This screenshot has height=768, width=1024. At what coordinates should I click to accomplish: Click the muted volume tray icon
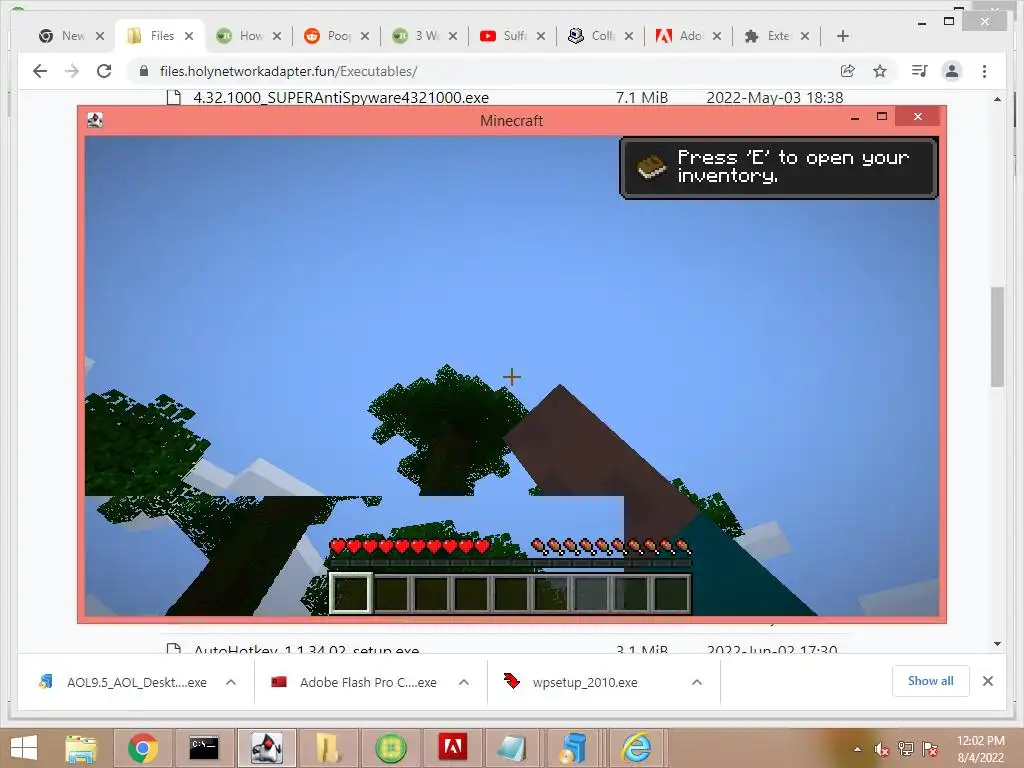pyautogui.click(x=882, y=749)
